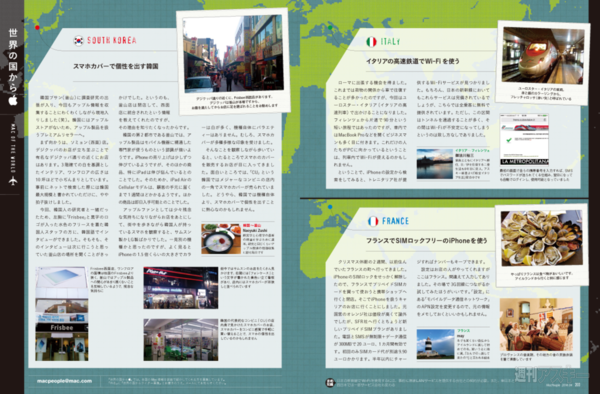Click the green map pin over Italy

[330, 28]
